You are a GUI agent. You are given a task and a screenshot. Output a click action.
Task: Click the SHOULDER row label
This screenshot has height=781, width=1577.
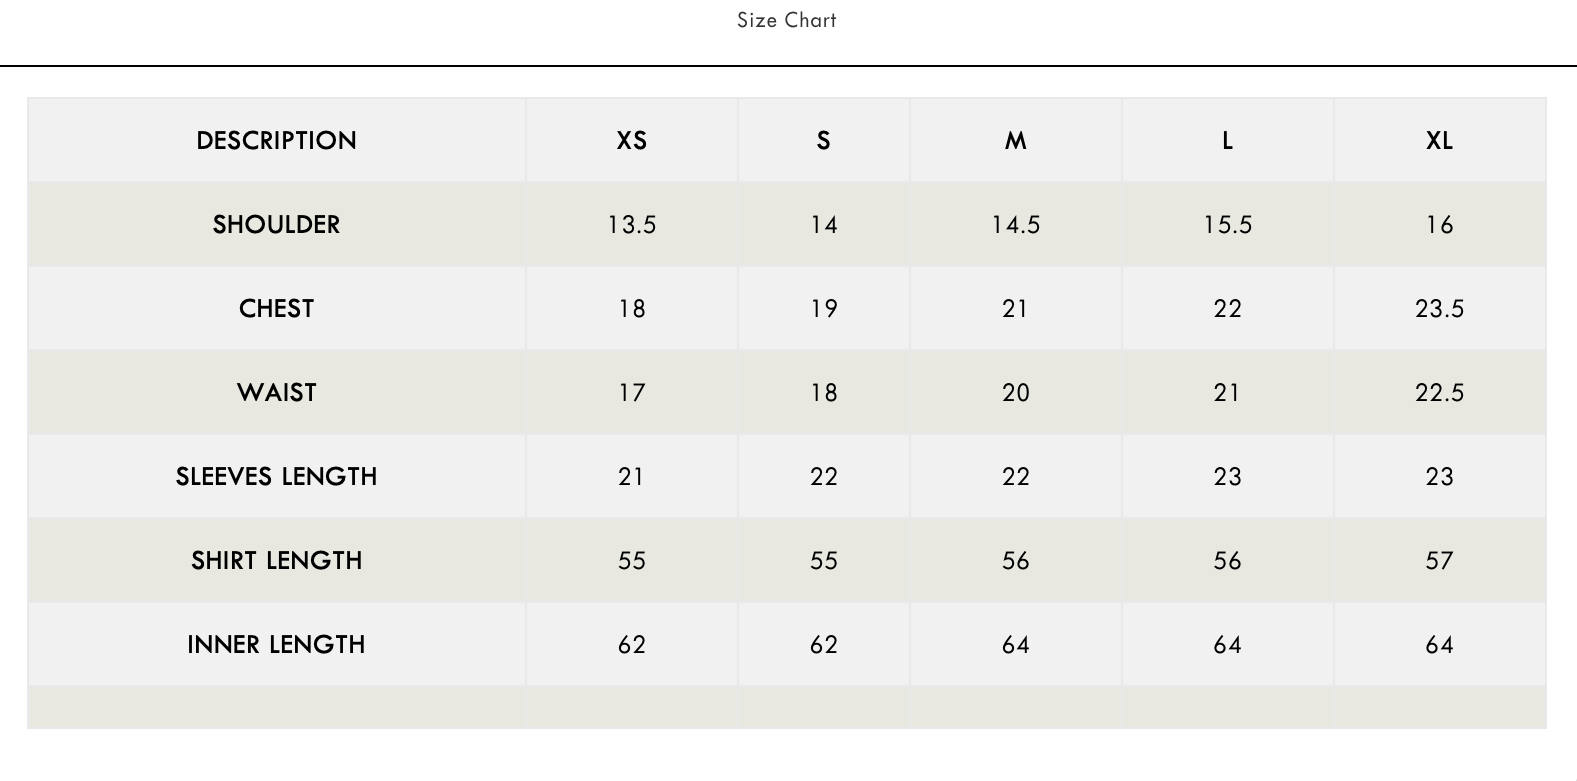(x=276, y=224)
